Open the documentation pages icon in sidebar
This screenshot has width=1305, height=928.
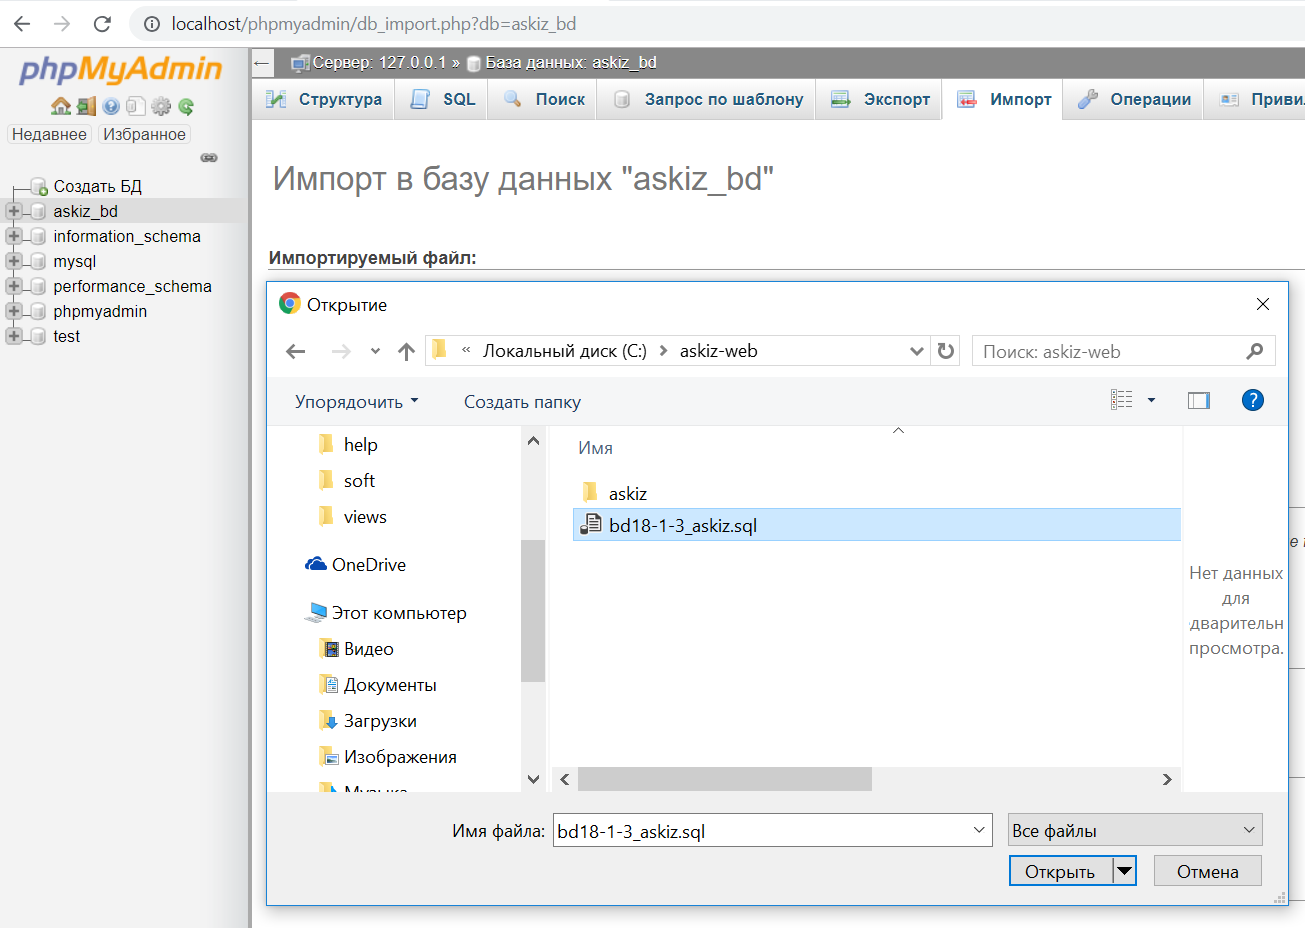click(136, 106)
